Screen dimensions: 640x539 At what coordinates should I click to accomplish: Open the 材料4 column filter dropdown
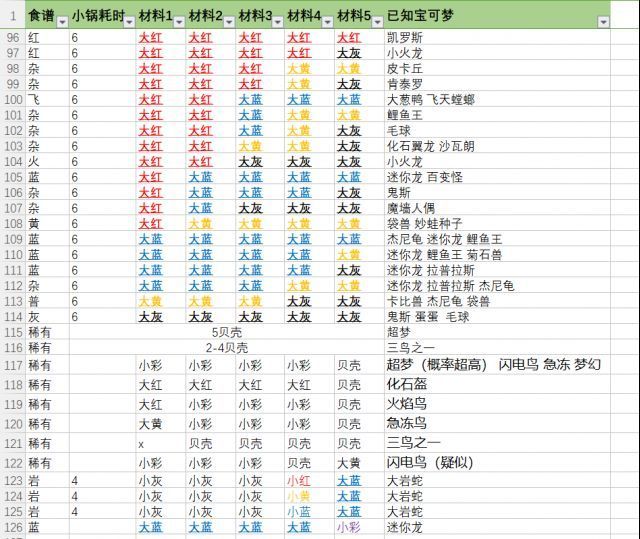click(327, 22)
